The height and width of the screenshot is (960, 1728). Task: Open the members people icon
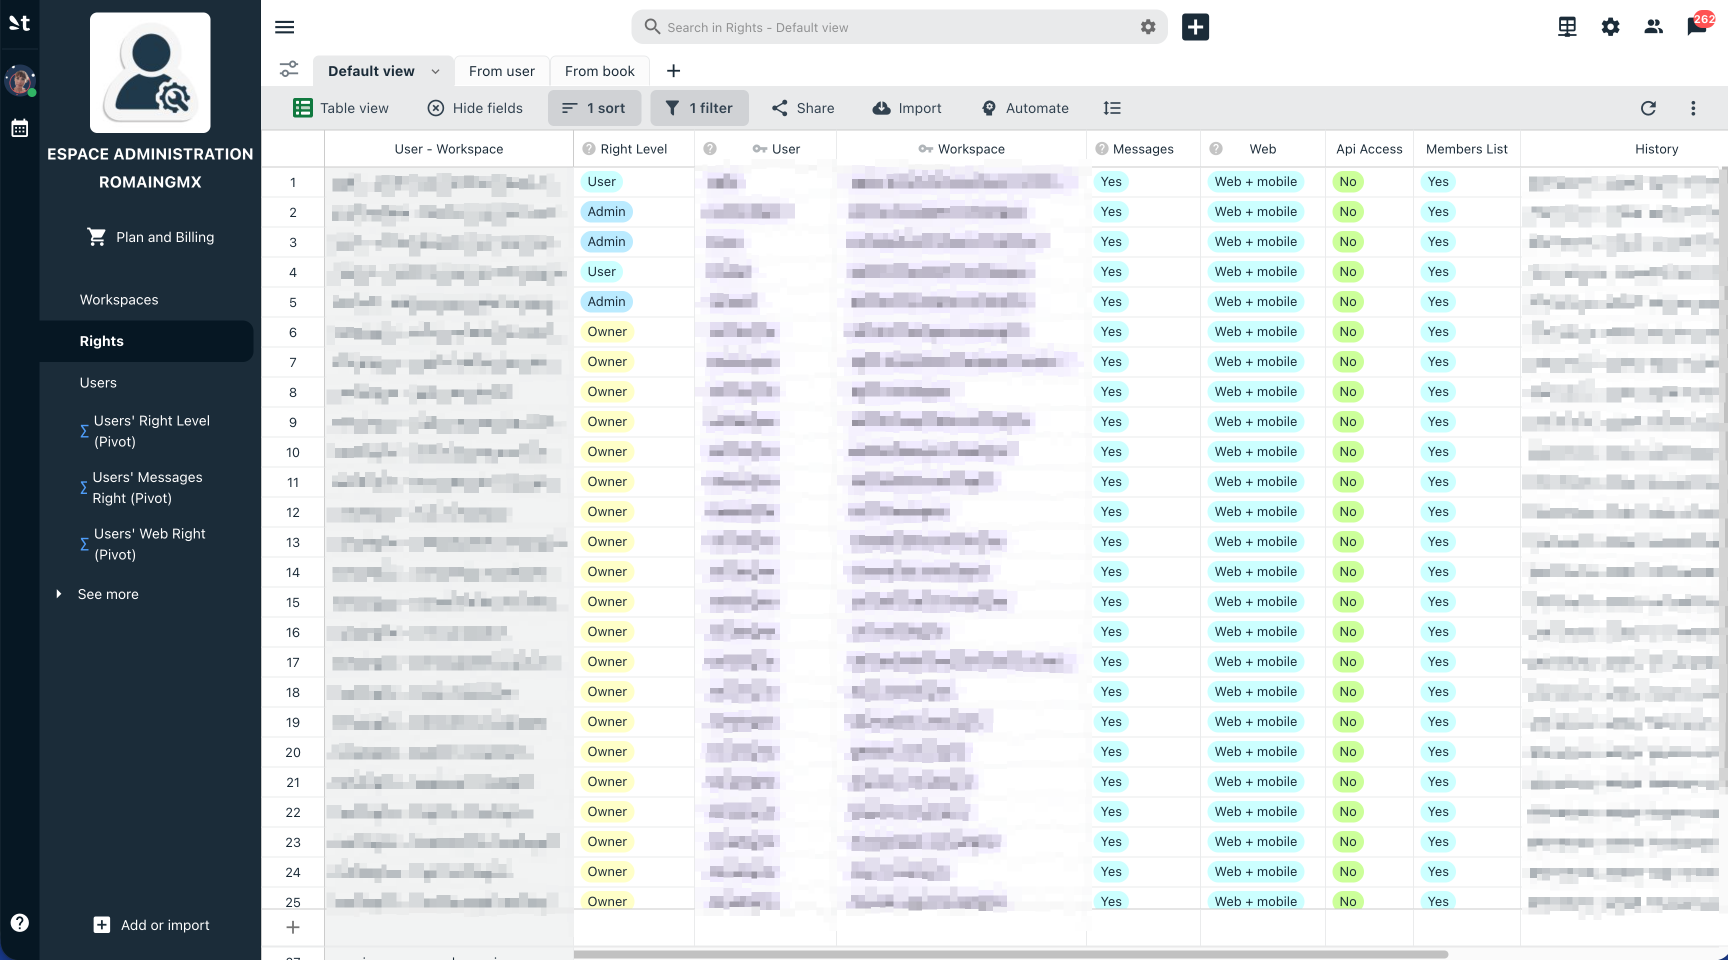click(1653, 27)
